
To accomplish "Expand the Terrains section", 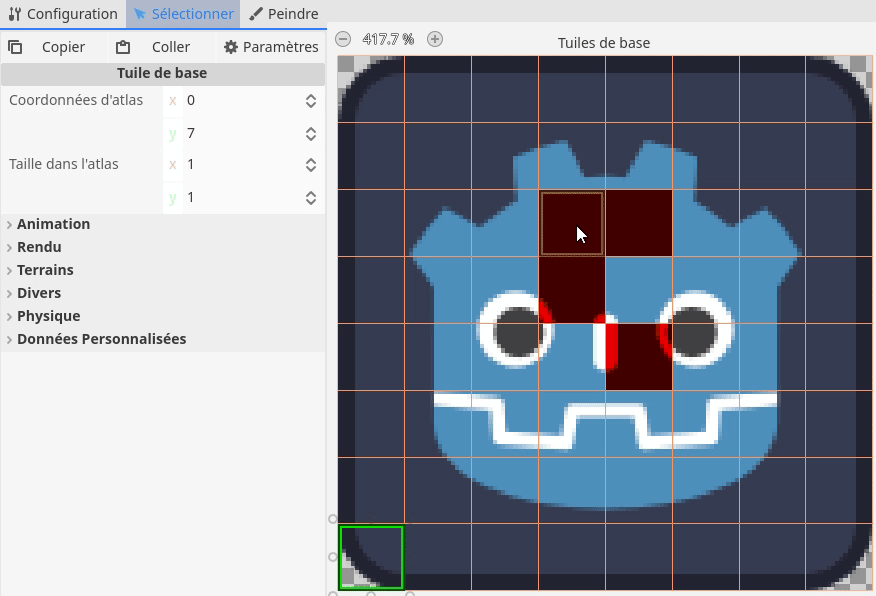I will click(163, 270).
